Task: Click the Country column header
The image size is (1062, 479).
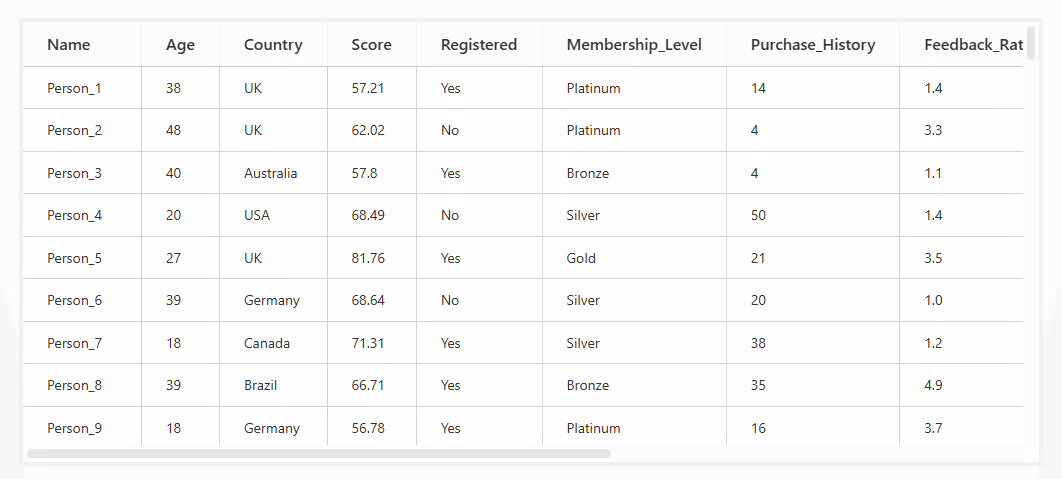Action: 273,45
